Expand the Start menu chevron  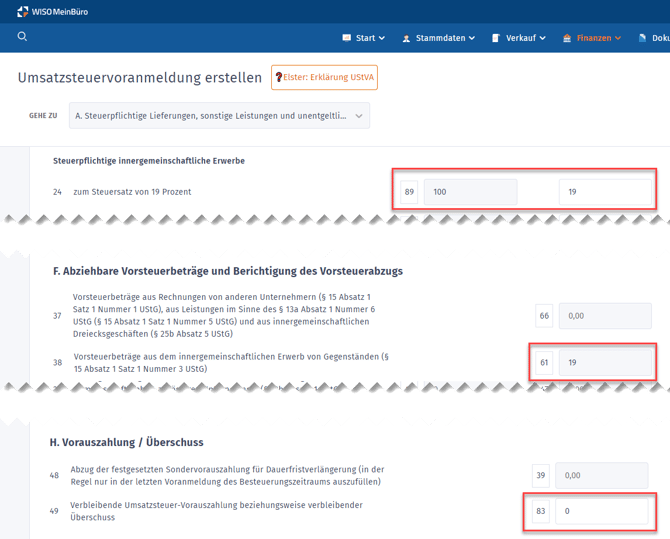click(382, 38)
